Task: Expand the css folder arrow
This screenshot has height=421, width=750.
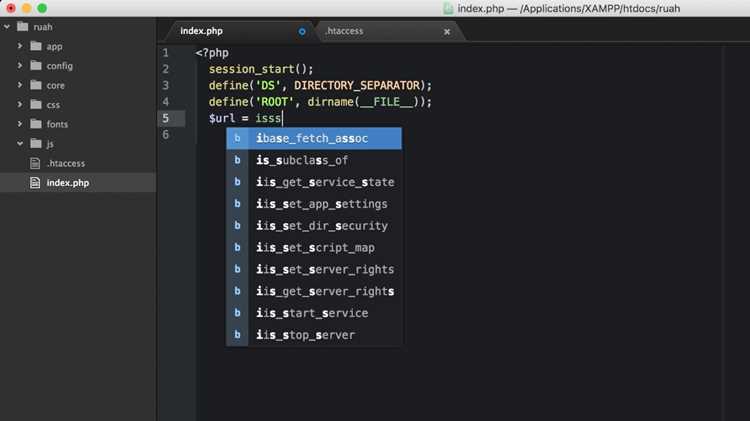Action: 20,104
